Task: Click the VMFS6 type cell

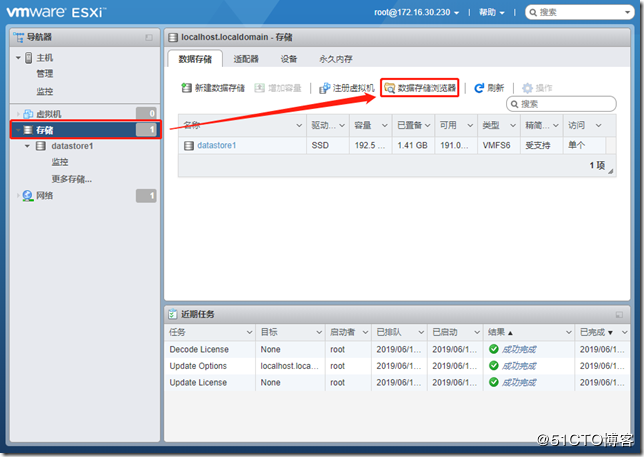Action: [x=497, y=145]
